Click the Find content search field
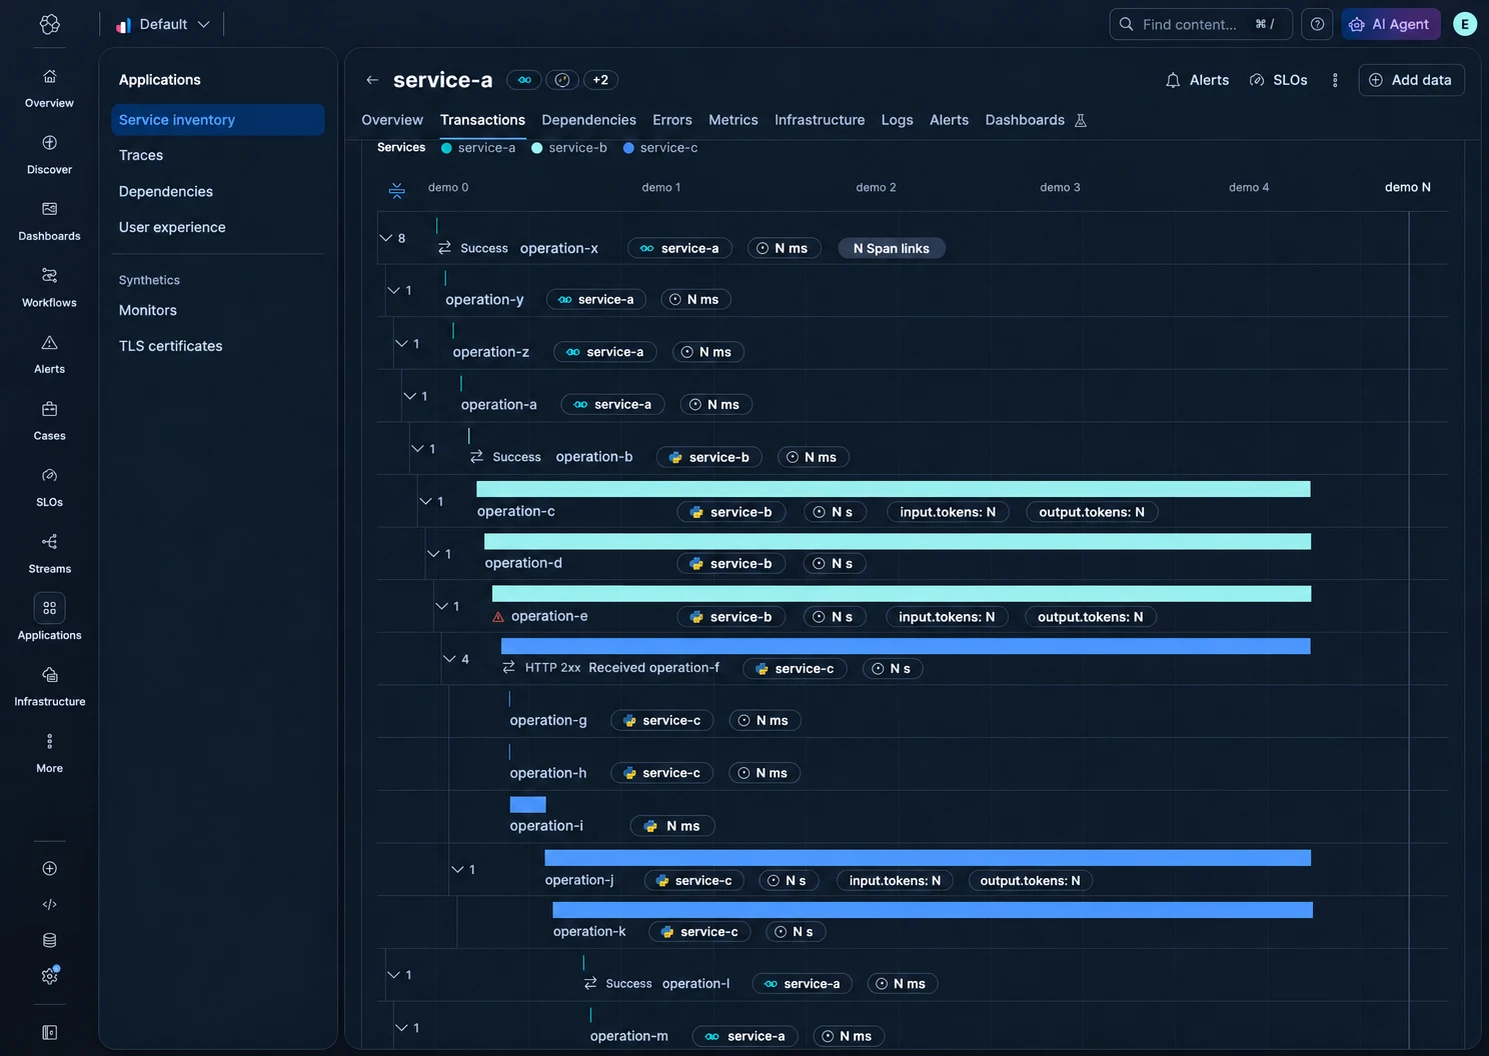The height and width of the screenshot is (1056, 1489). 1201,24
